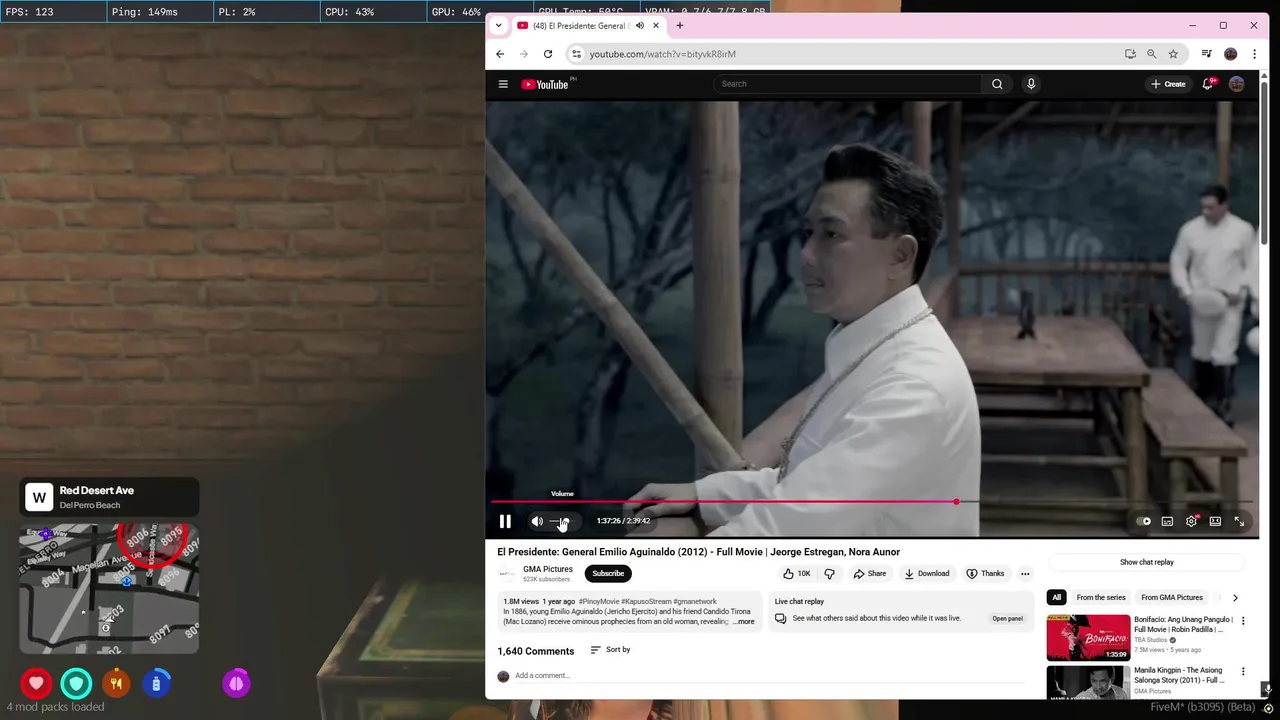Image resolution: width=1280 pixels, height=720 pixels.
Task: Open the tab search dropdown arrow
Action: point(500,26)
